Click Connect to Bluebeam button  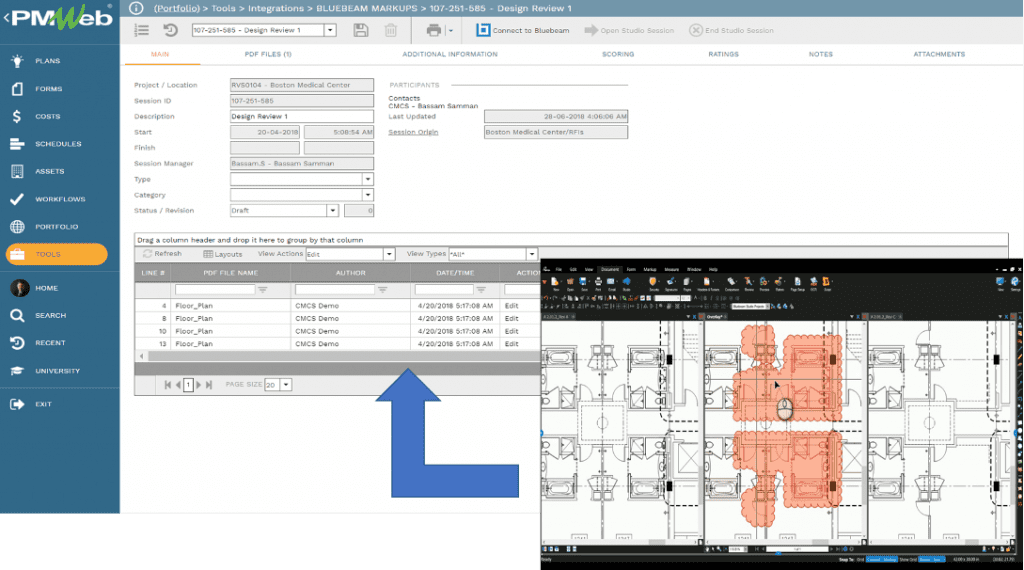pos(522,30)
